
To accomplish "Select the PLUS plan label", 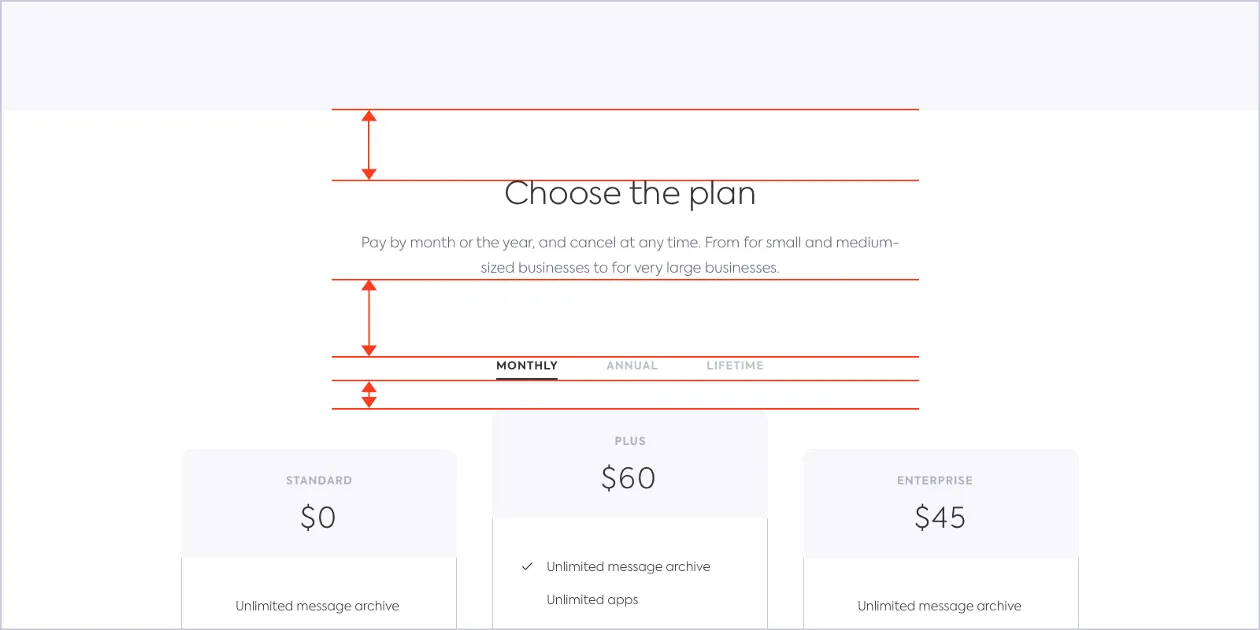I will [x=630, y=441].
